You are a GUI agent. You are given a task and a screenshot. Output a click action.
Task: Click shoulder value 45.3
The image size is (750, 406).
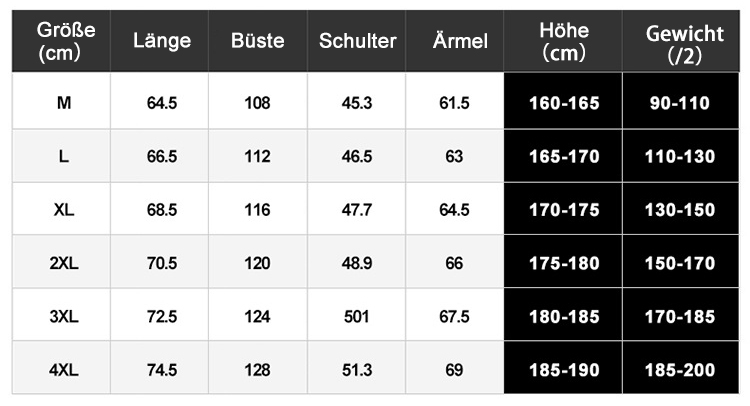[x=356, y=103]
